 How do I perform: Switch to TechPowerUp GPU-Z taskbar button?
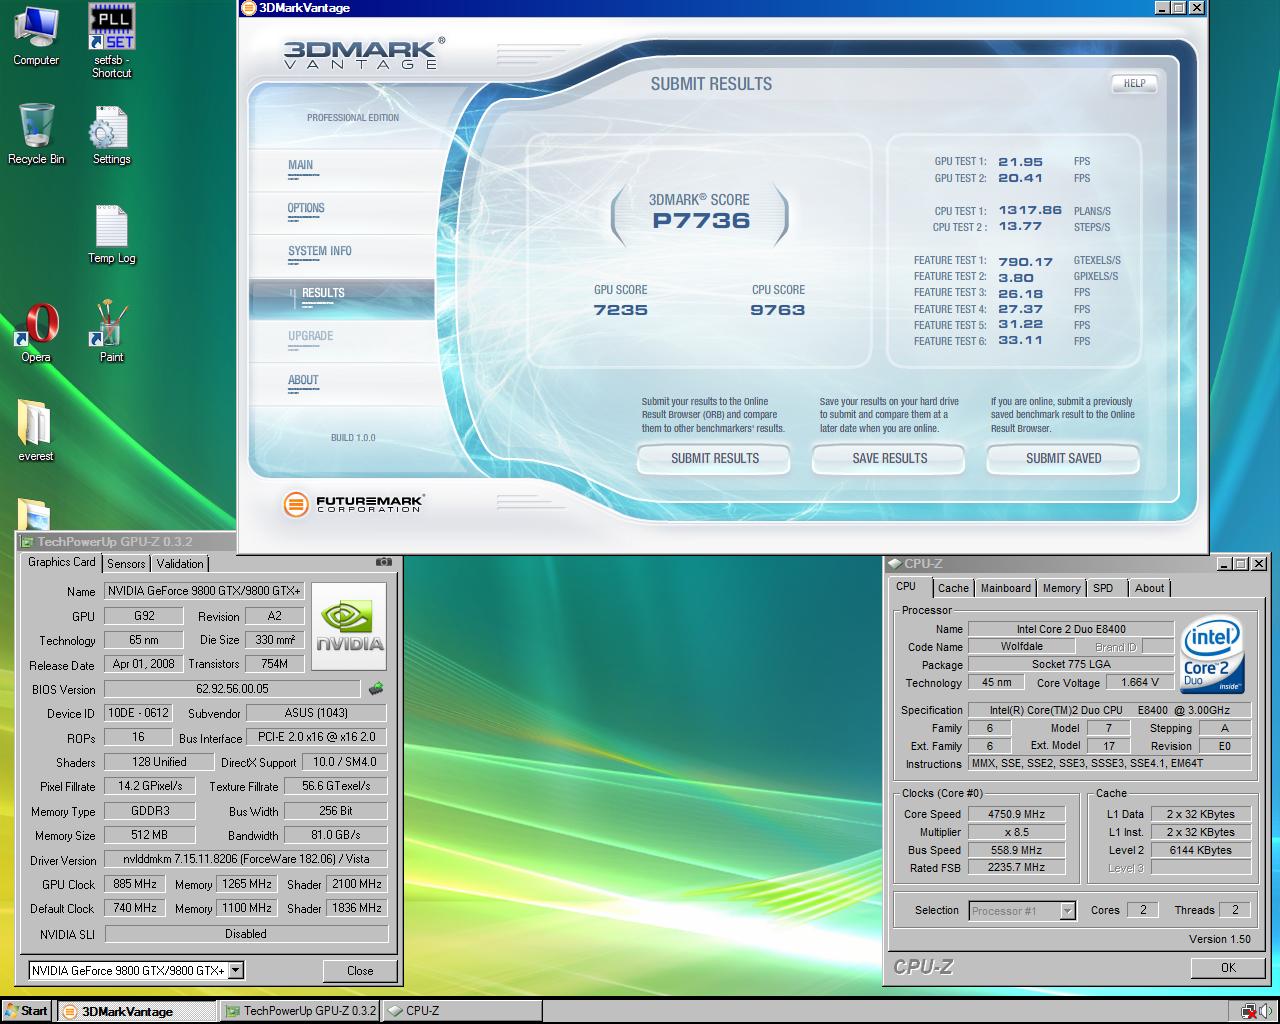(300, 1011)
